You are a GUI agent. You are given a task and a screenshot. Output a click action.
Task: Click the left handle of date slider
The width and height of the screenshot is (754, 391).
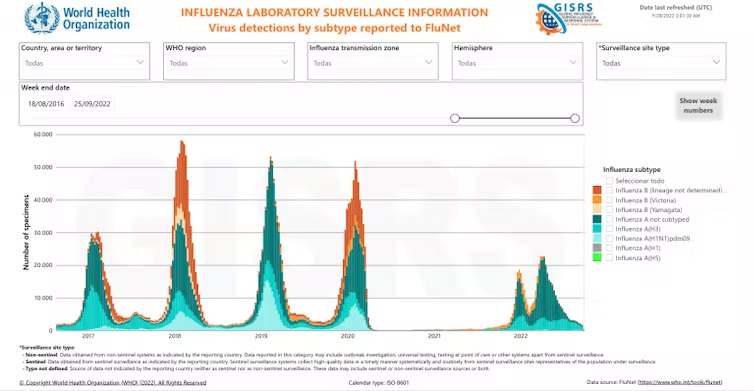click(455, 118)
